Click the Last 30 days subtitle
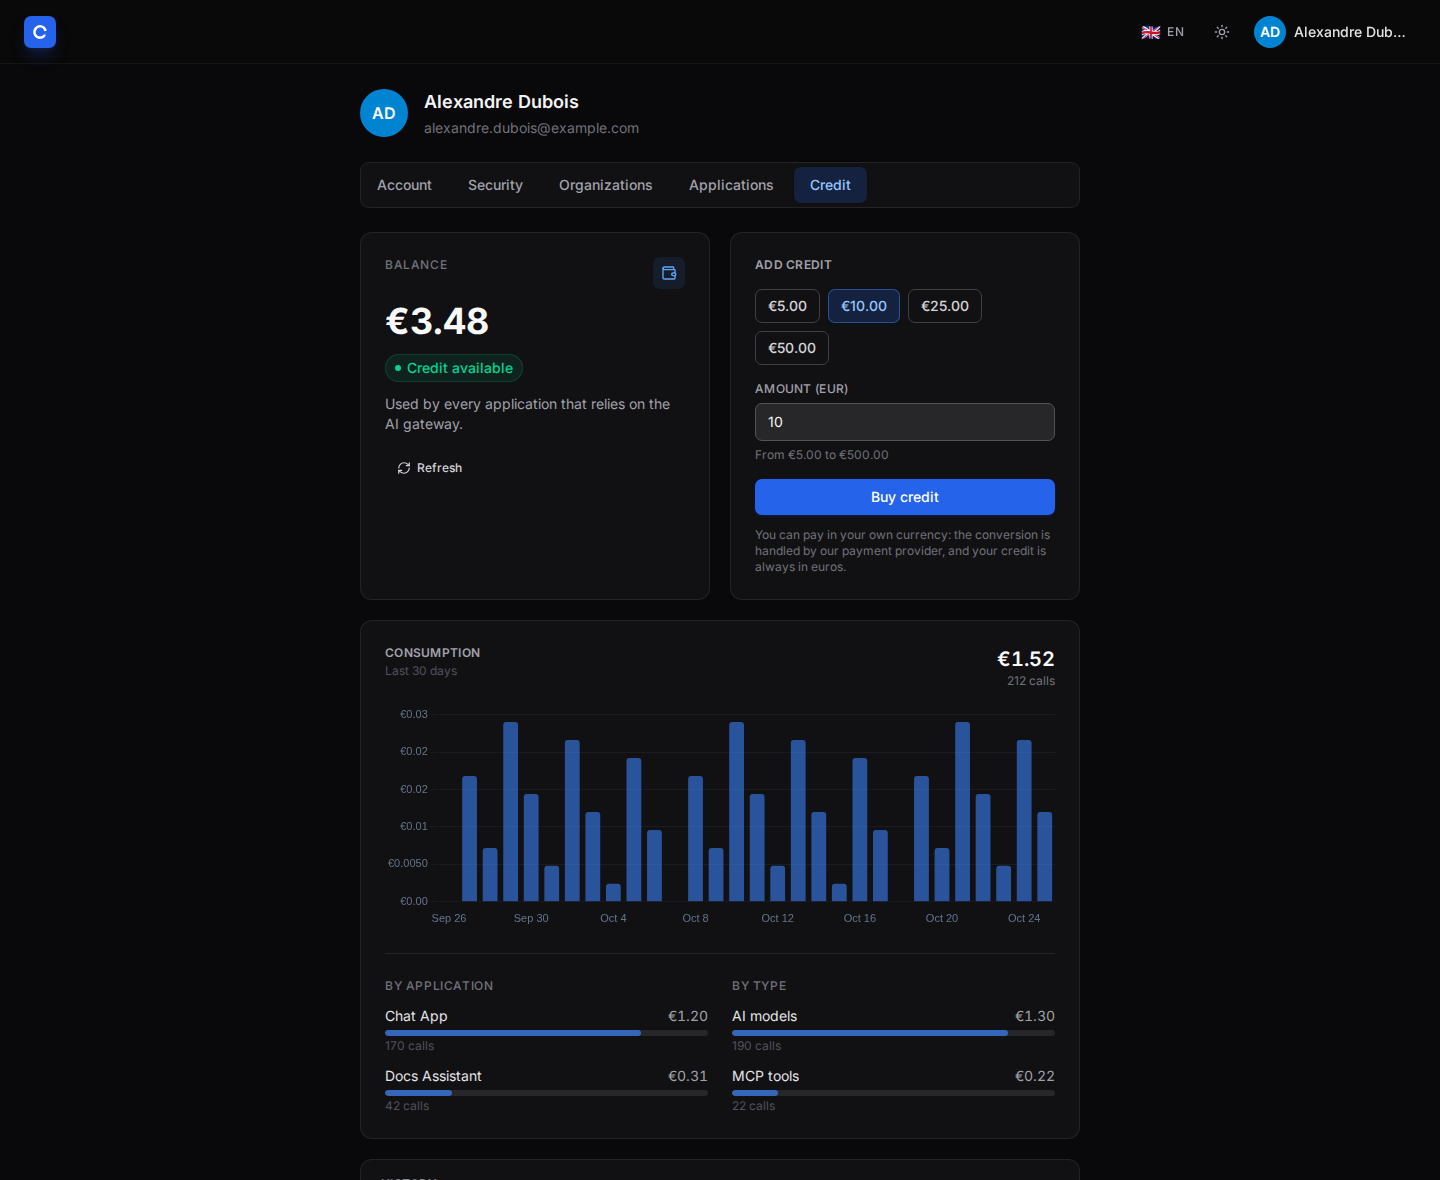Image resolution: width=1440 pixels, height=1180 pixels. (421, 671)
